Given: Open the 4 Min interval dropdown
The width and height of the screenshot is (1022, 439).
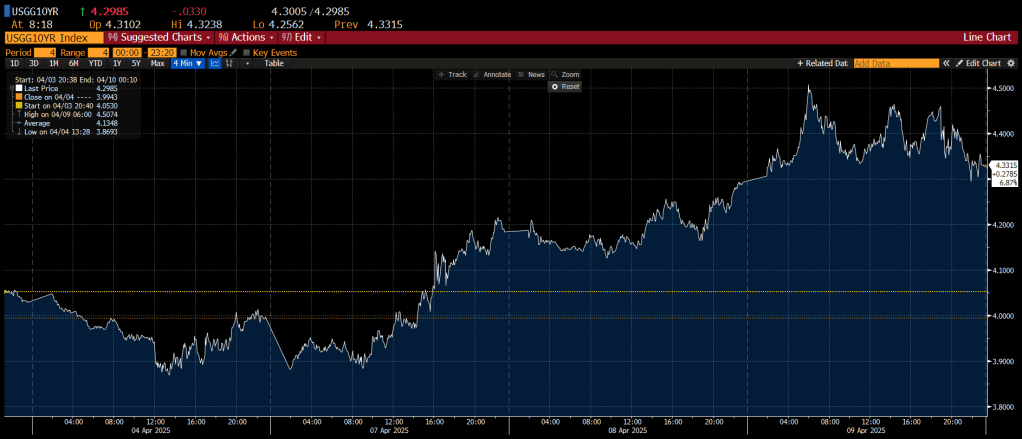Looking at the screenshot, I should pyautogui.click(x=187, y=63).
